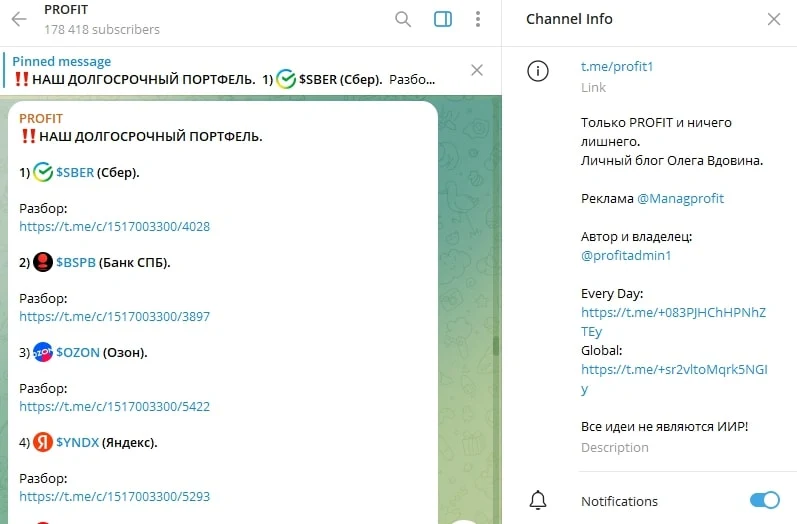797x524 pixels.
Task: Click the Yandex red Я logo emoji
Action: (x=43, y=442)
